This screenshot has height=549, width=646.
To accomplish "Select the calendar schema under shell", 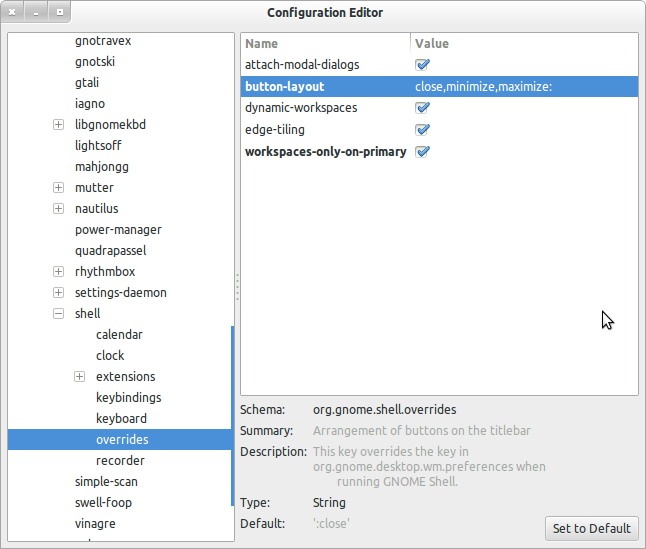I will click(x=119, y=335).
